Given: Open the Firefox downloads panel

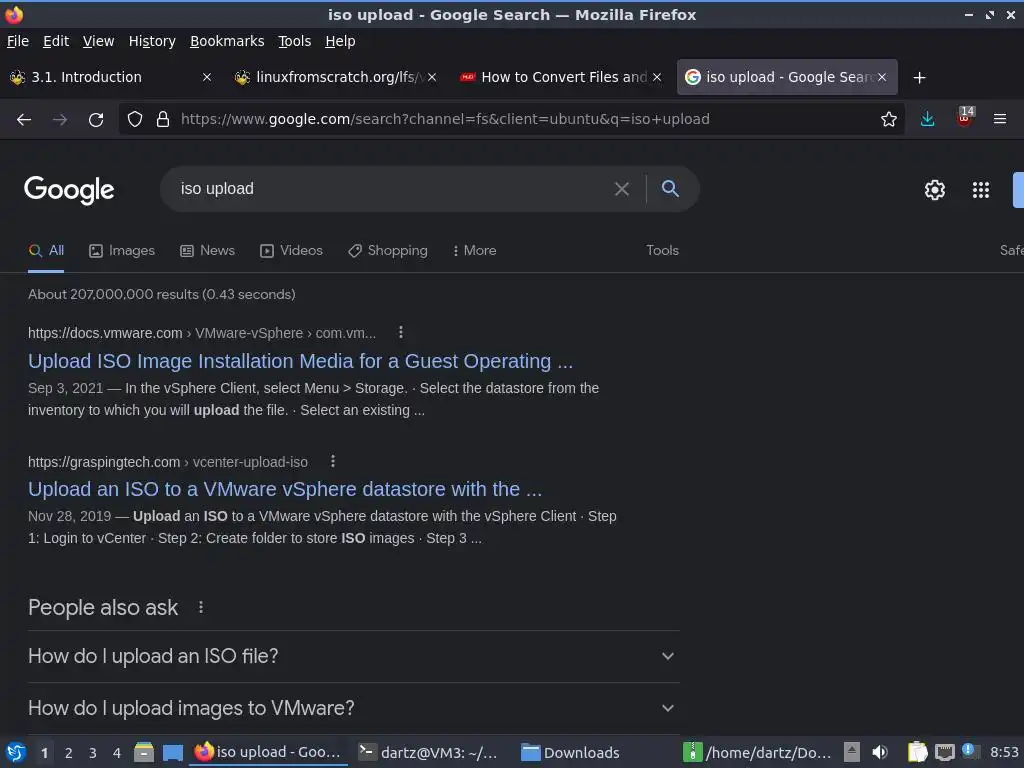Looking at the screenshot, I should coord(927,120).
